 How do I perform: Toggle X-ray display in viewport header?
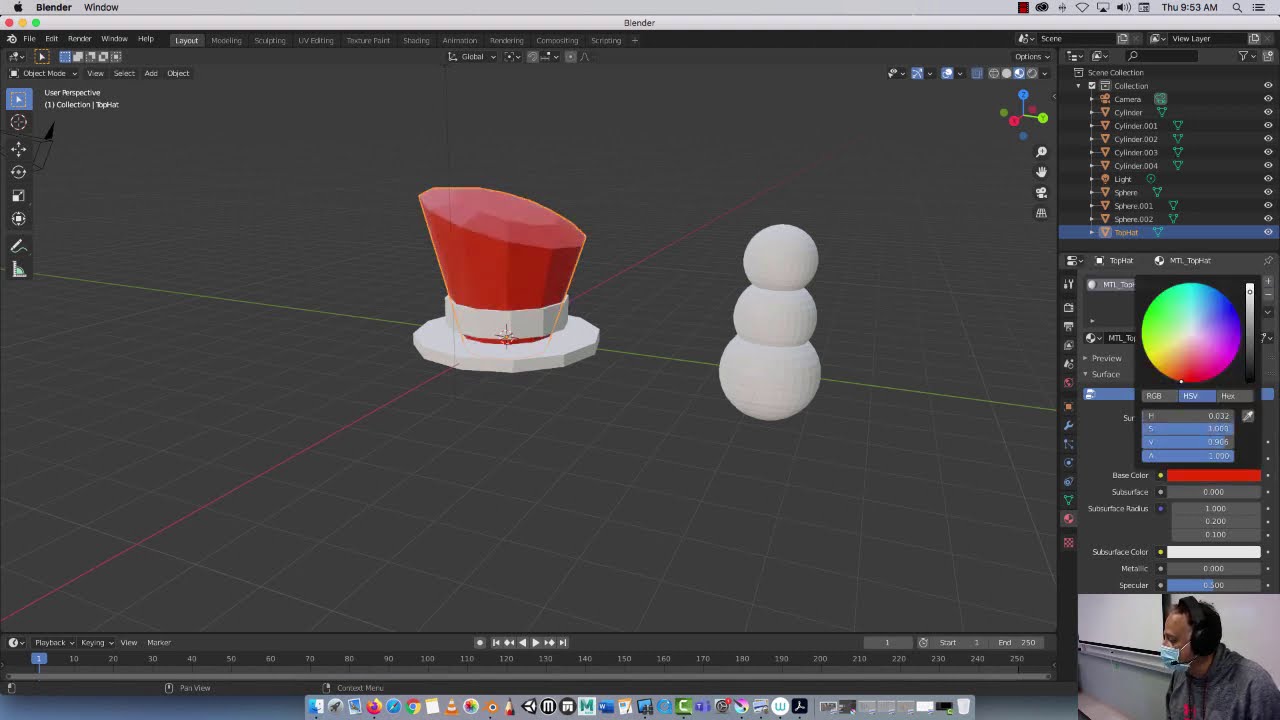(977, 73)
